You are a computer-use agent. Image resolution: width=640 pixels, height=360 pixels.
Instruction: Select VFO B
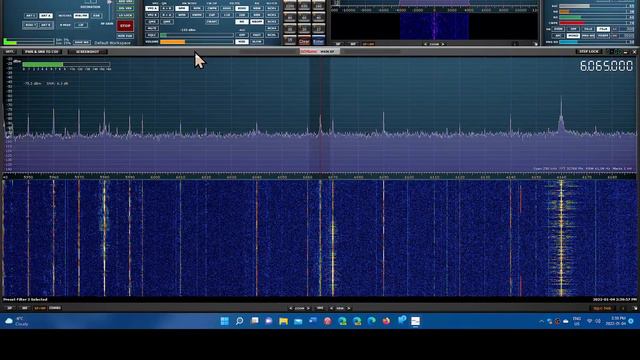coord(152,15)
